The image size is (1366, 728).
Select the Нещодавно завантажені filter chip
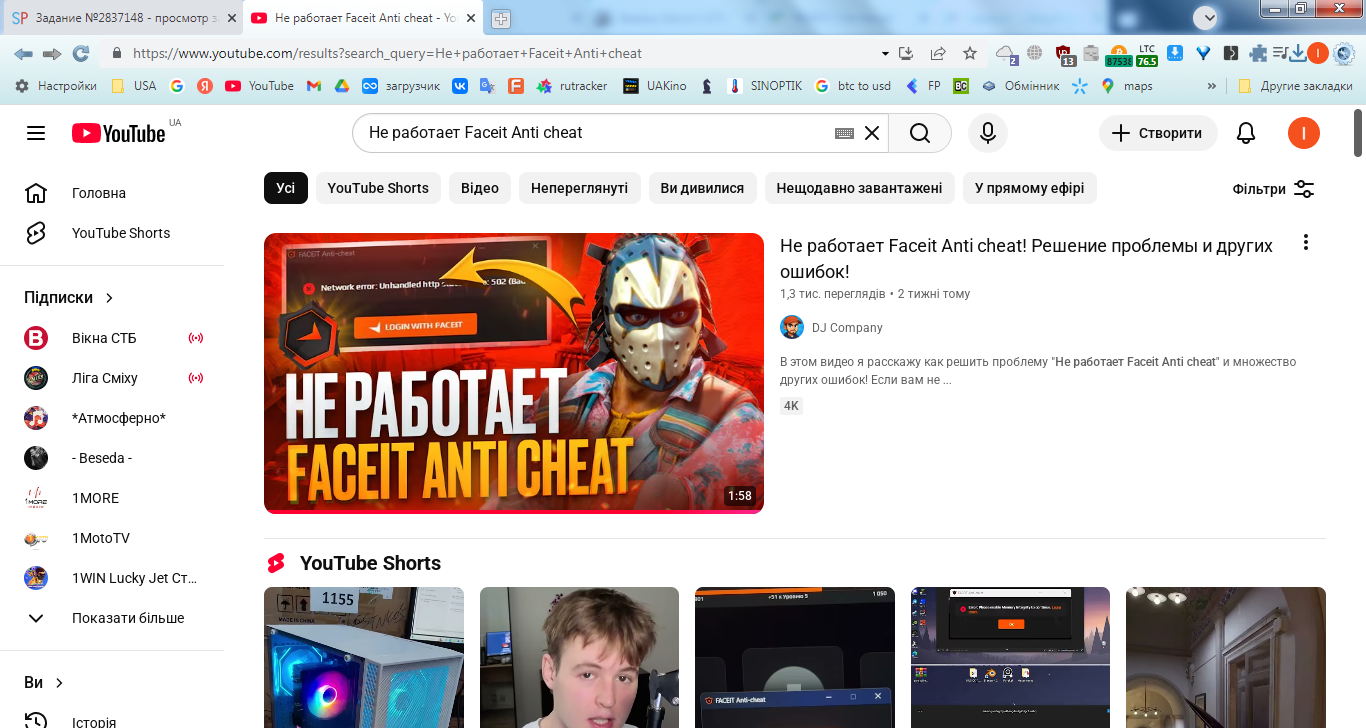(860, 188)
